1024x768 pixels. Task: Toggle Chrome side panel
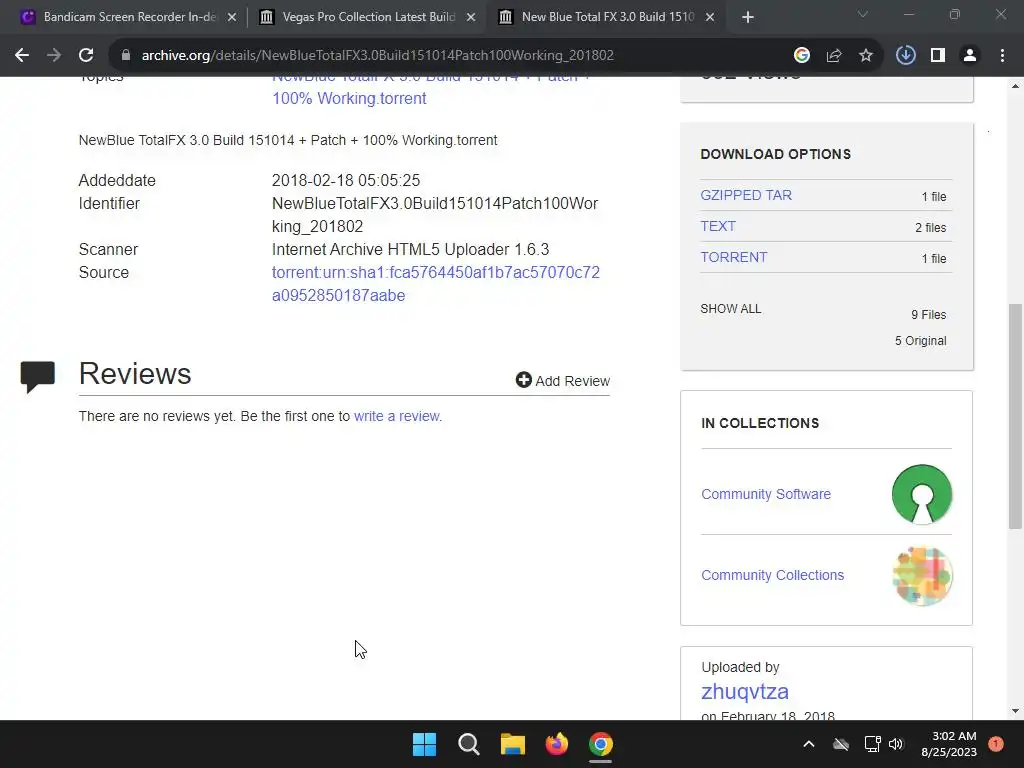tap(938, 56)
